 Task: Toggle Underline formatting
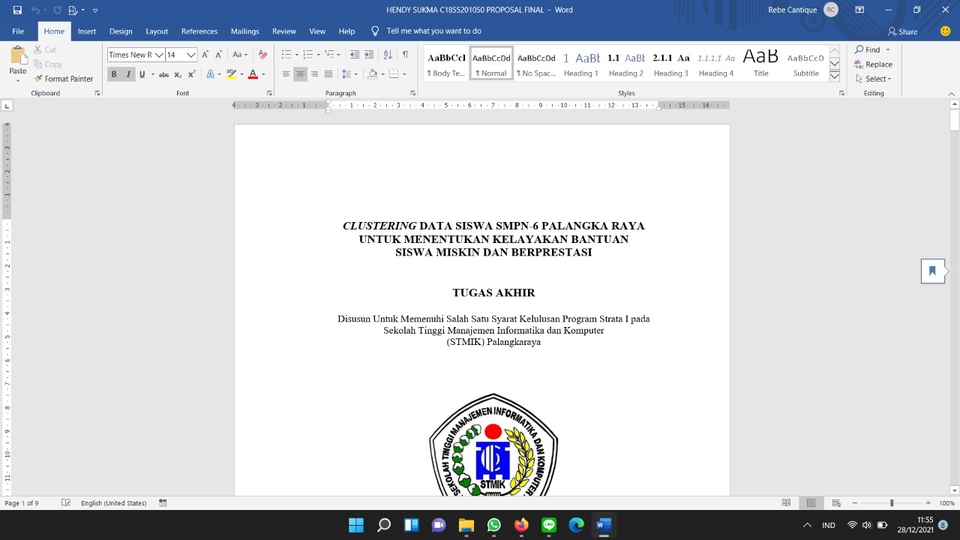point(142,74)
